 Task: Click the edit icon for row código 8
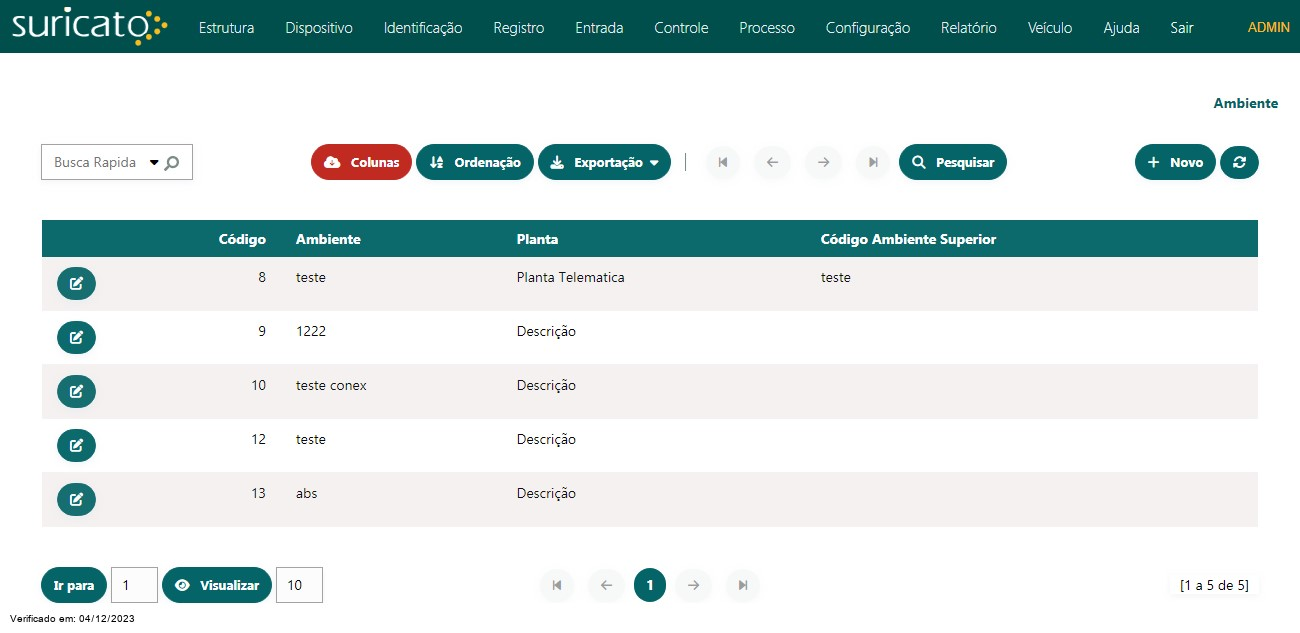pyautogui.click(x=76, y=284)
